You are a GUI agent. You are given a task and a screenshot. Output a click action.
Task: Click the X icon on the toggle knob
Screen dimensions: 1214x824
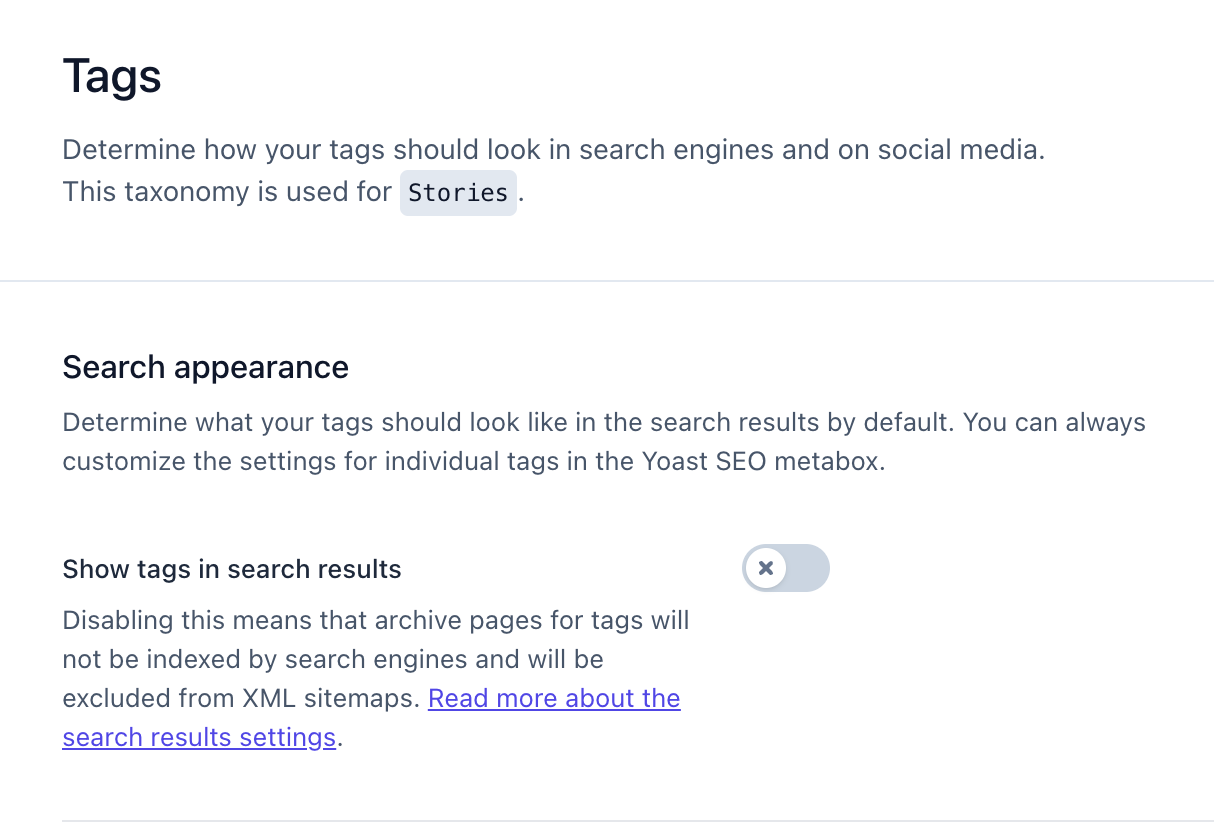pos(766,568)
